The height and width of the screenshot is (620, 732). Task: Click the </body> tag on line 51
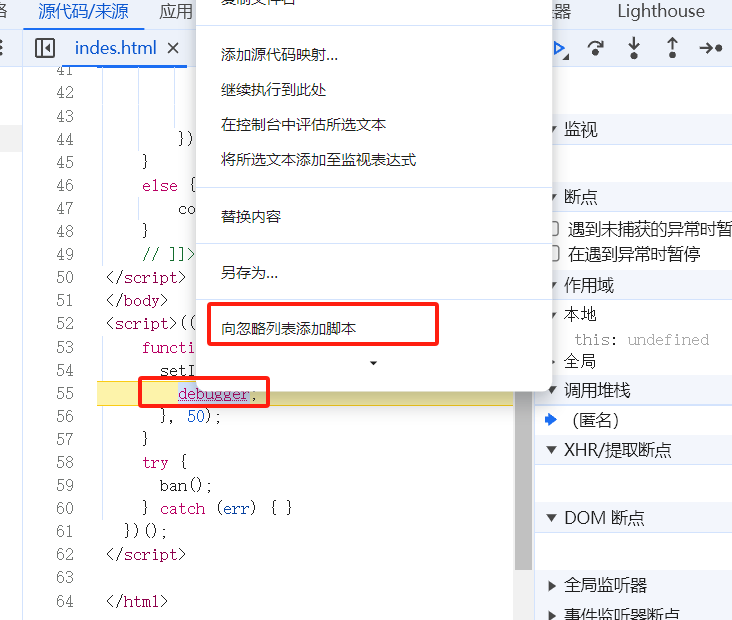coord(137,300)
